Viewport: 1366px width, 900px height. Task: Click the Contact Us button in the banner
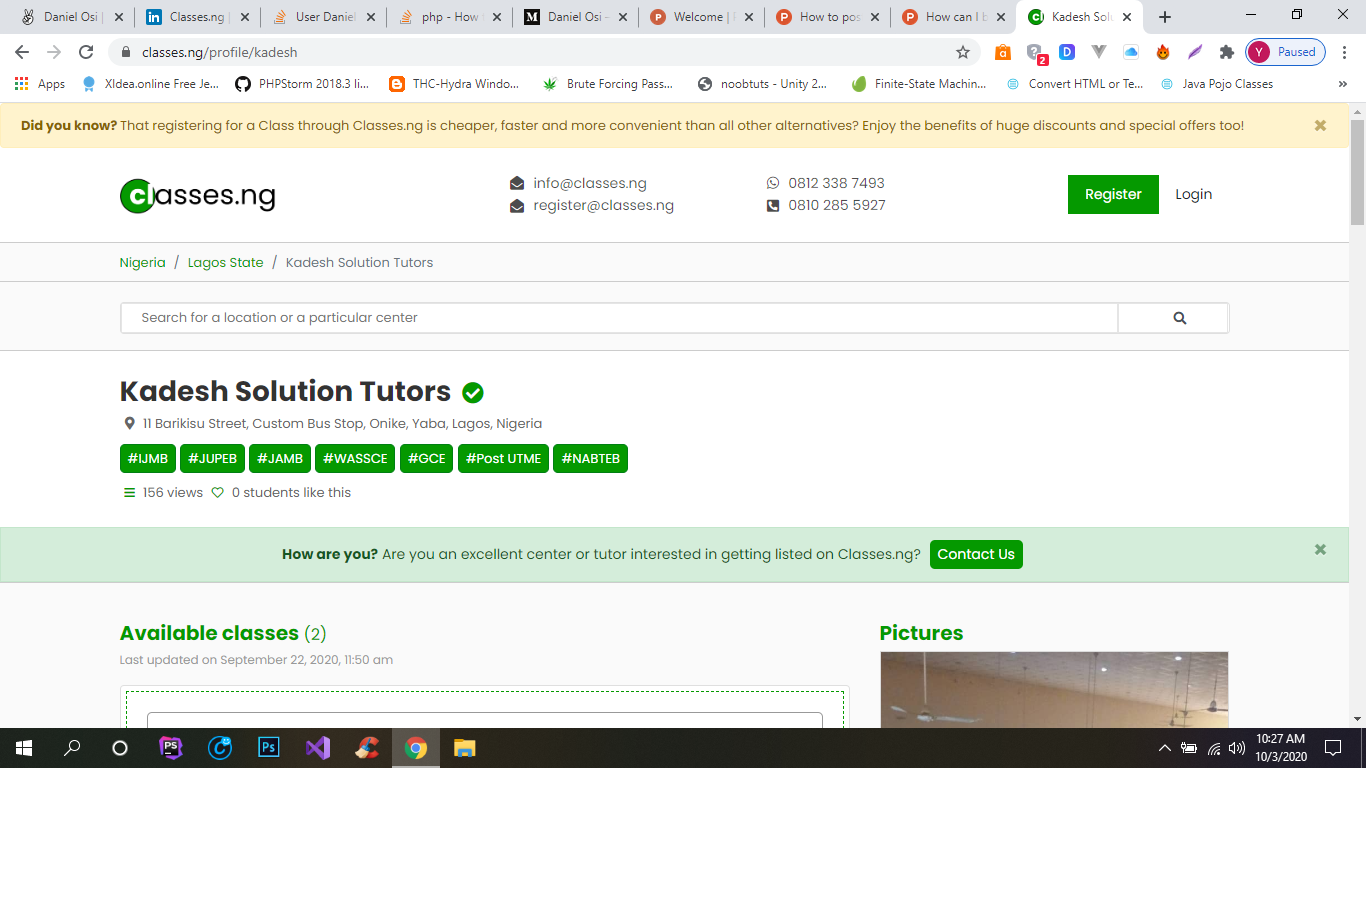pos(976,554)
